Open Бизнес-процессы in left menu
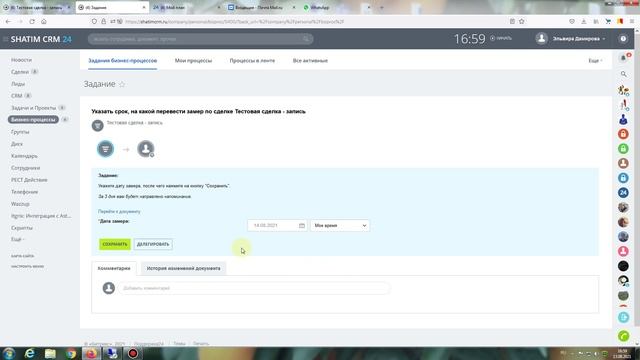This screenshot has width=640, height=360. (33, 120)
